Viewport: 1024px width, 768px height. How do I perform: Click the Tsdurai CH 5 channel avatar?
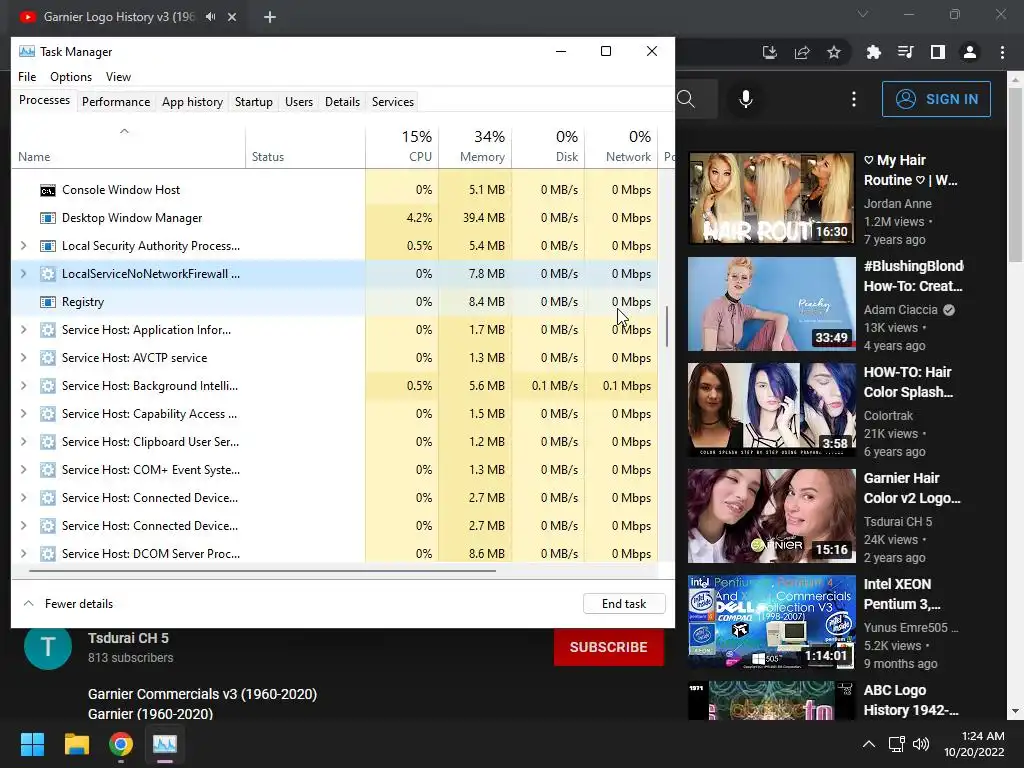[x=48, y=647]
